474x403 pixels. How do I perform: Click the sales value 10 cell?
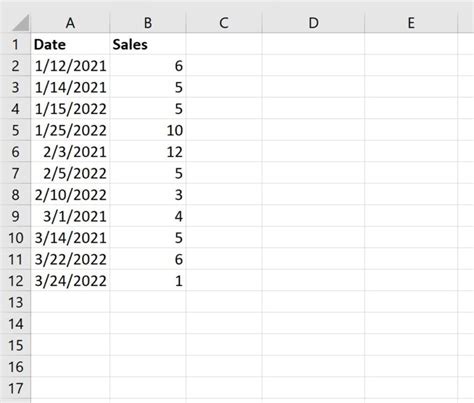[x=148, y=130]
